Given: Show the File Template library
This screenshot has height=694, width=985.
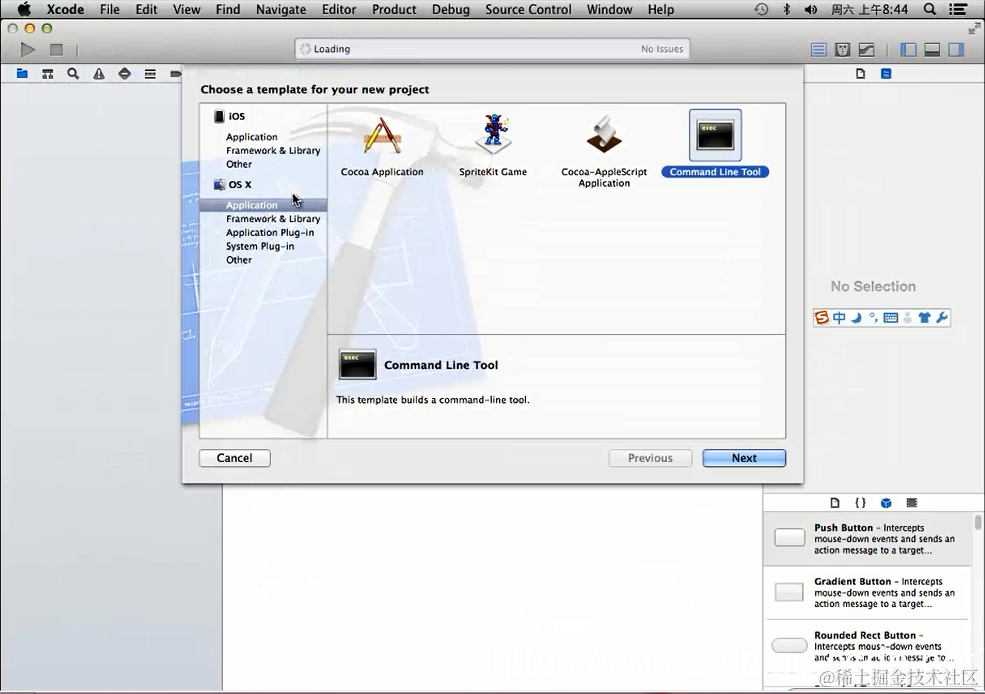Looking at the screenshot, I should (835, 502).
